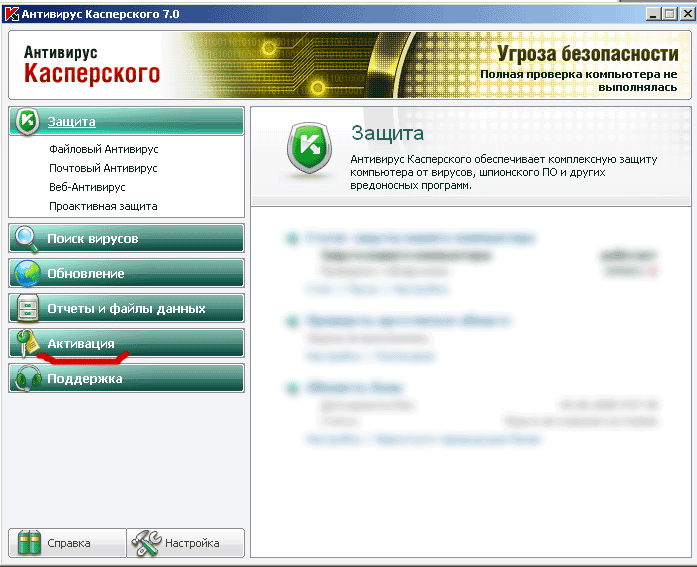Open Отчеты и файлы данных section

126,308
